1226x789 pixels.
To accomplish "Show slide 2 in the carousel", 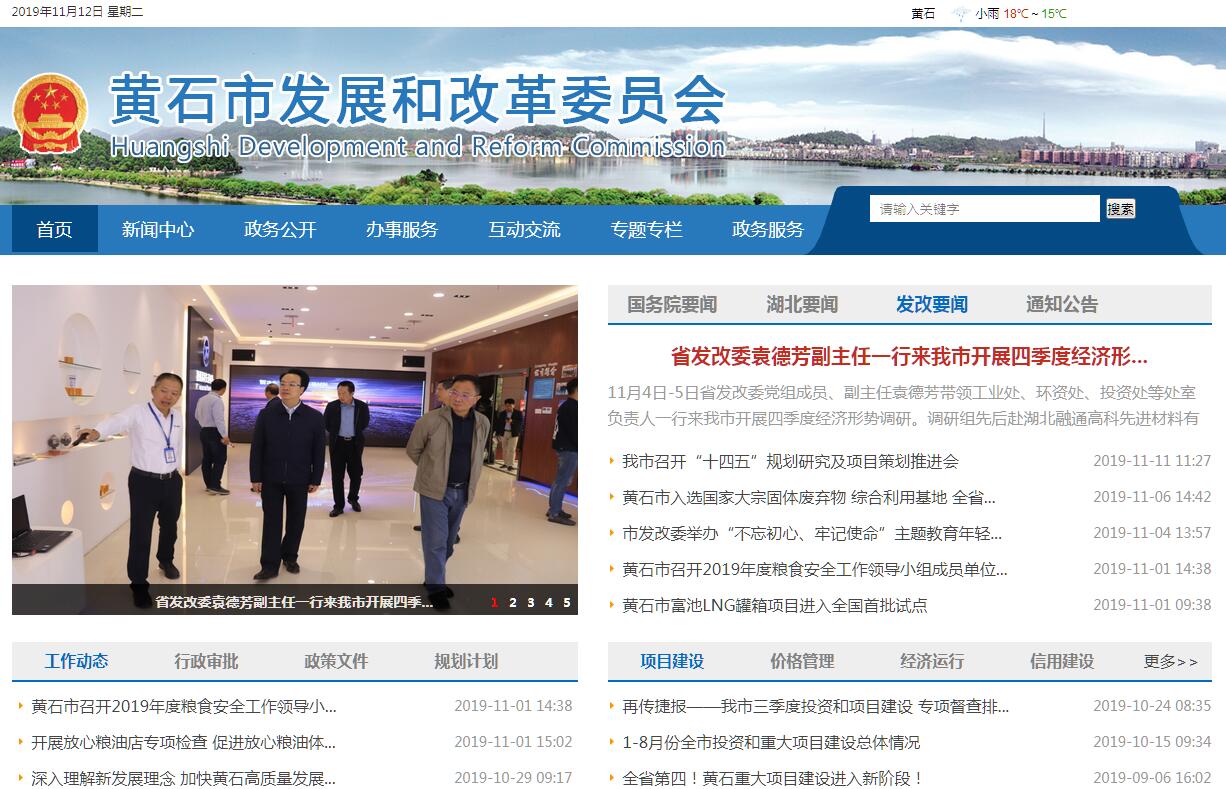I will [x=512, y=602].
